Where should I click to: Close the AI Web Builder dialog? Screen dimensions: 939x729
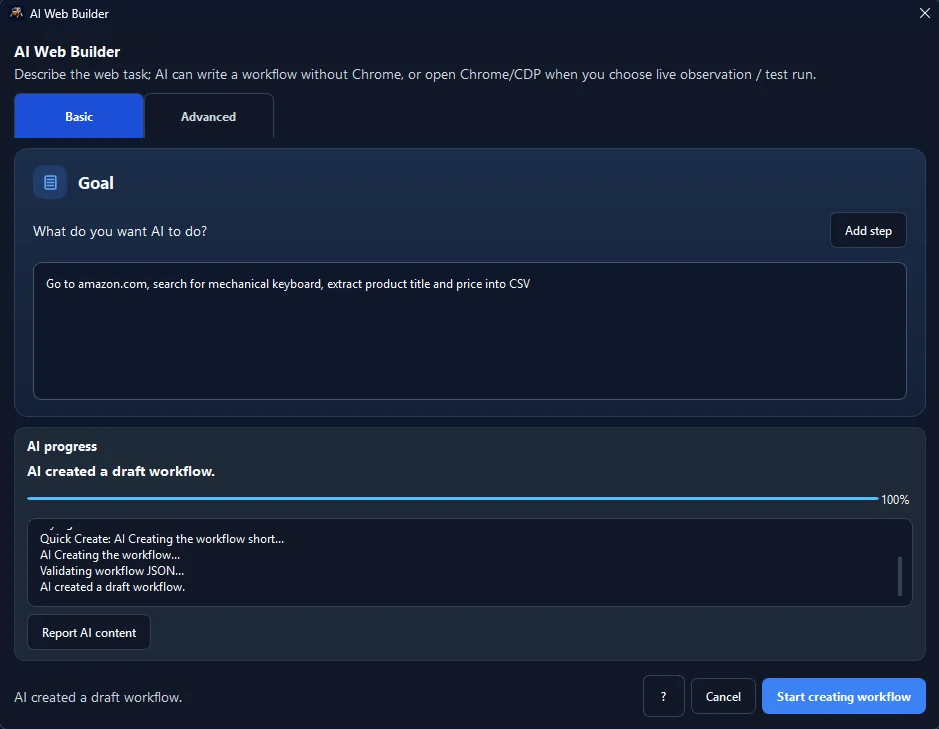pos(924,13)
